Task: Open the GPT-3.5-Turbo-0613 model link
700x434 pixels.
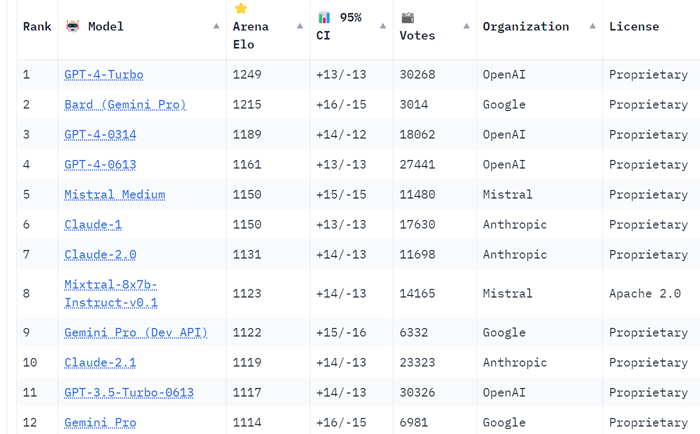Action: pyautogui.click(x=128, y=392)
